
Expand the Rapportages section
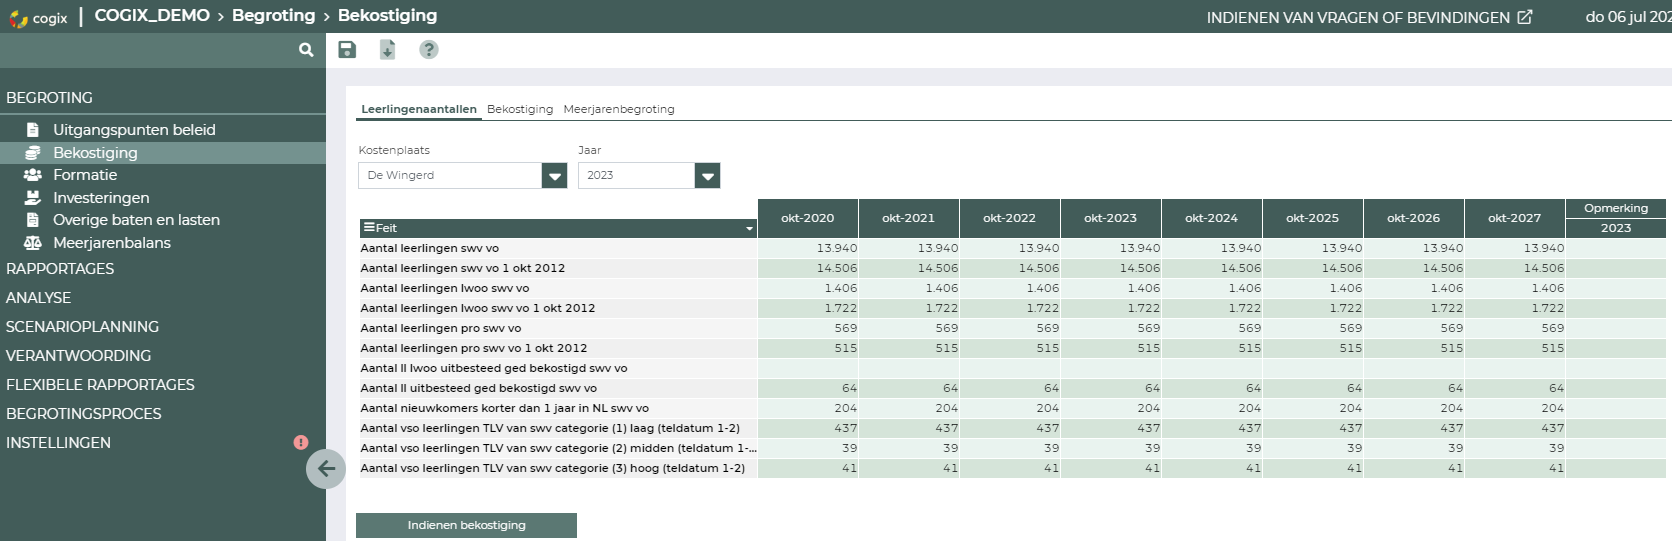[60, 269]
